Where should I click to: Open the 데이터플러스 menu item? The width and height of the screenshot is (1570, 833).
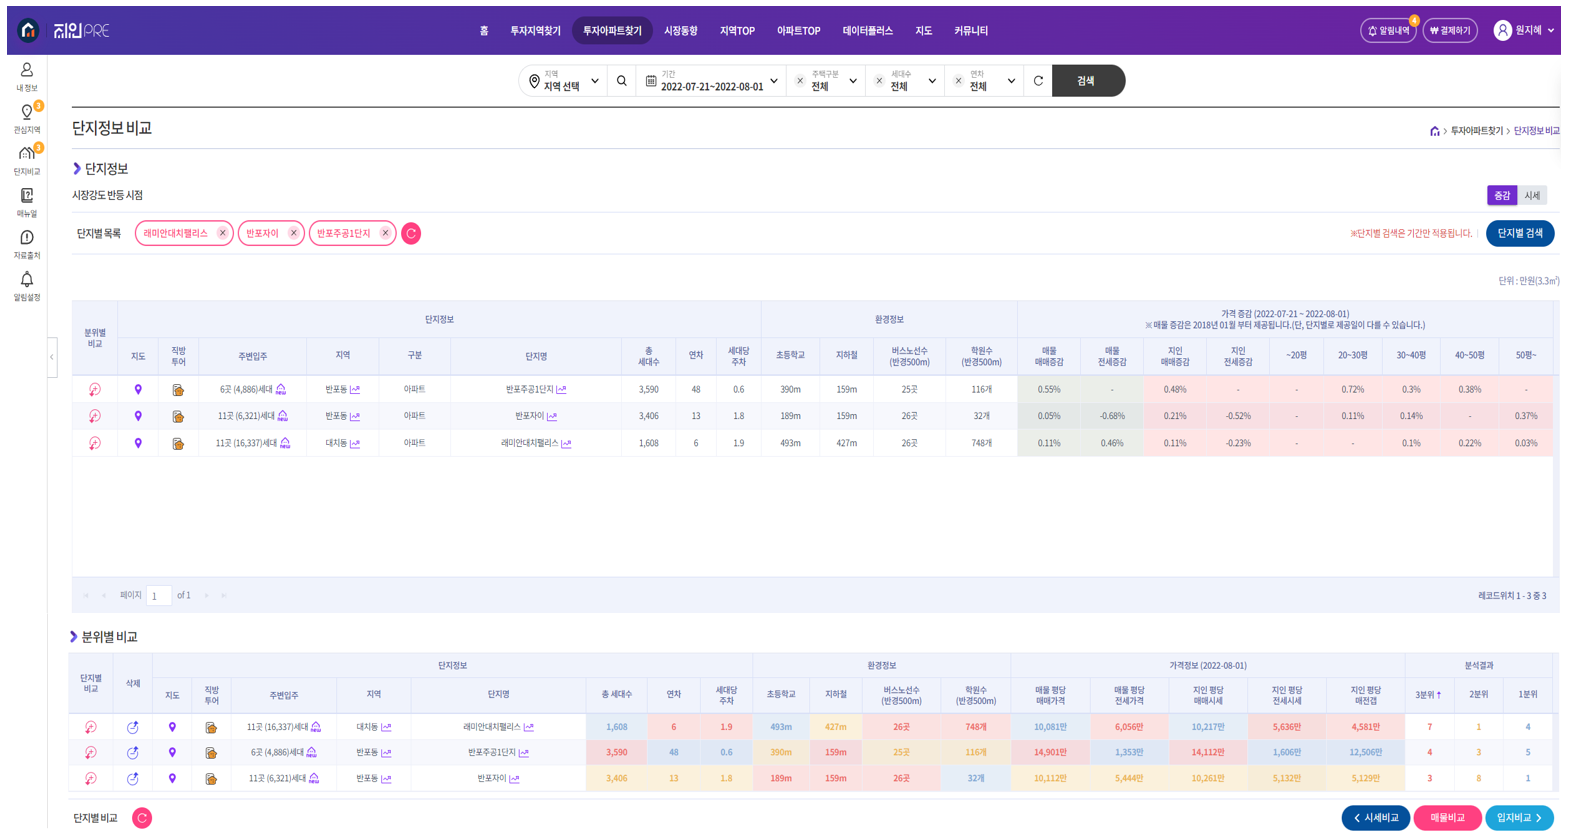(x=867, y=31)
